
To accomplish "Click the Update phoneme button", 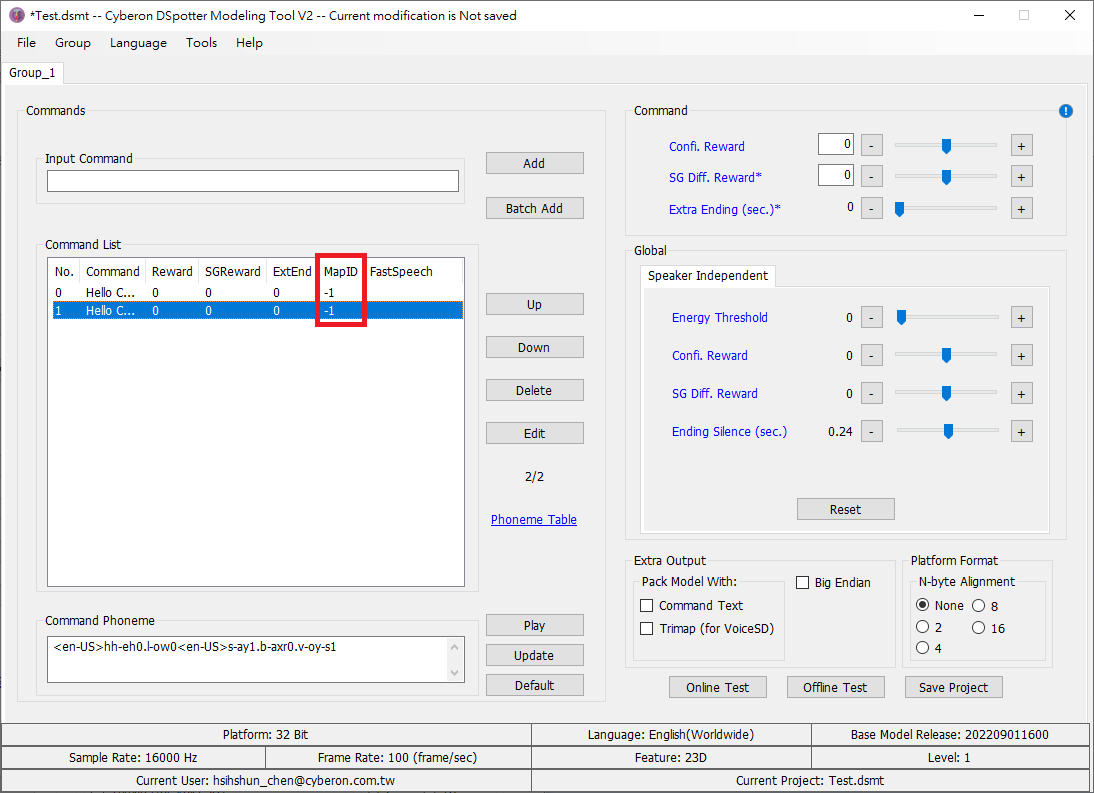I will (x=534, y=656).
